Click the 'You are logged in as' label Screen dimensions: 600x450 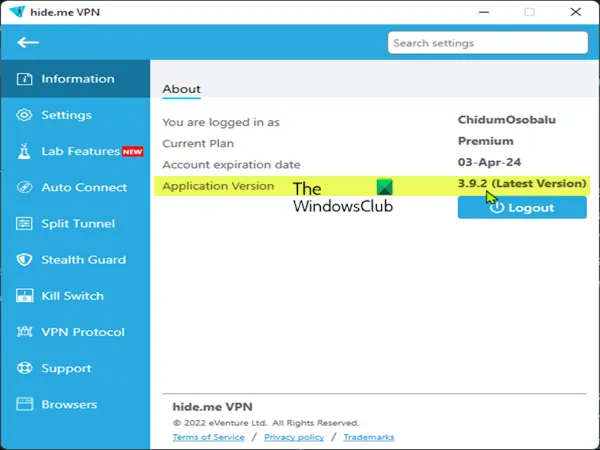point(221,122)
